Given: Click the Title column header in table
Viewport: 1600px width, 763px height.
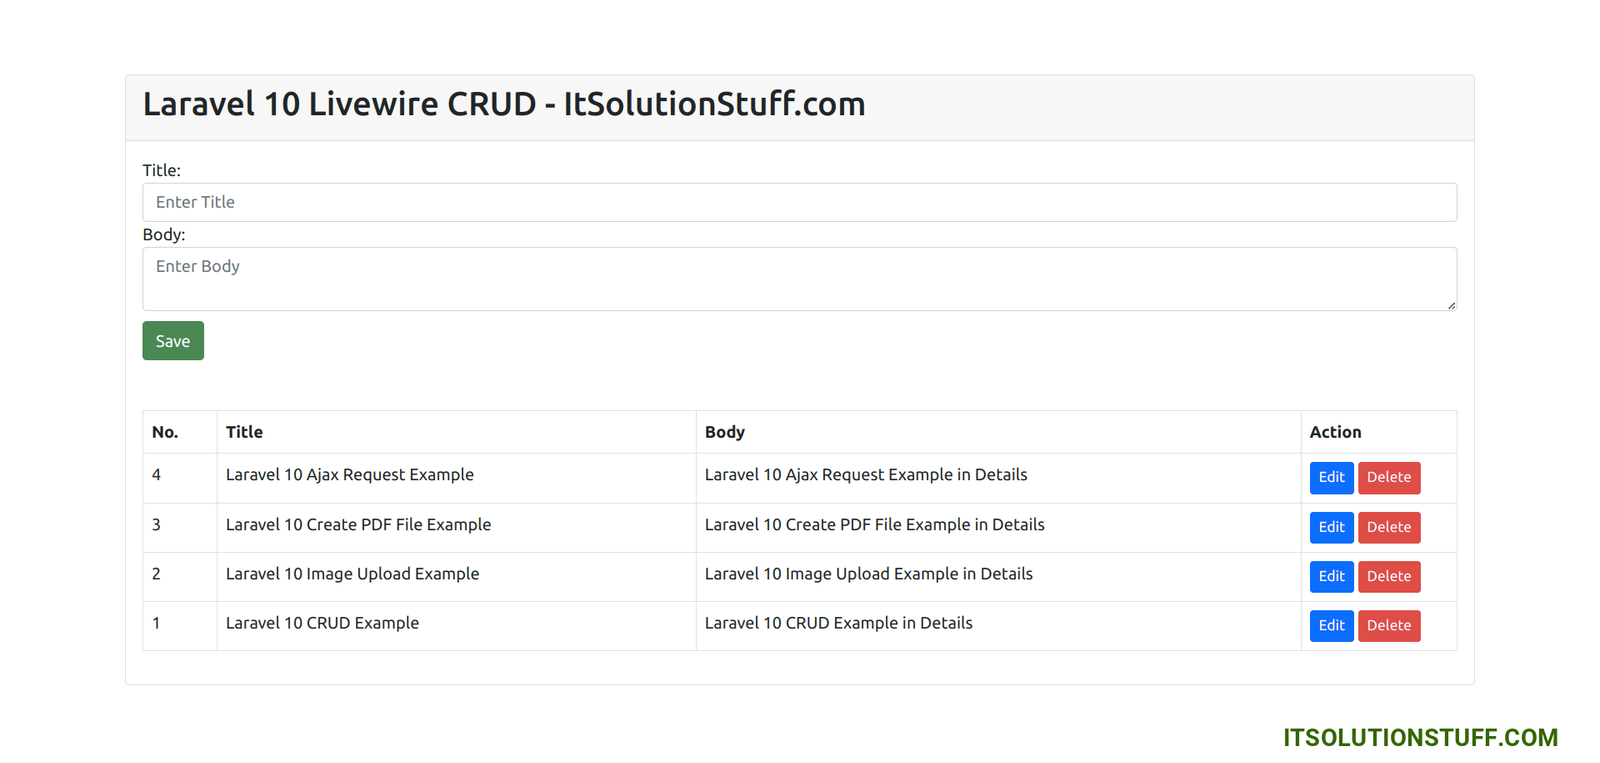Looking at the screenshot, I should 244,432.
